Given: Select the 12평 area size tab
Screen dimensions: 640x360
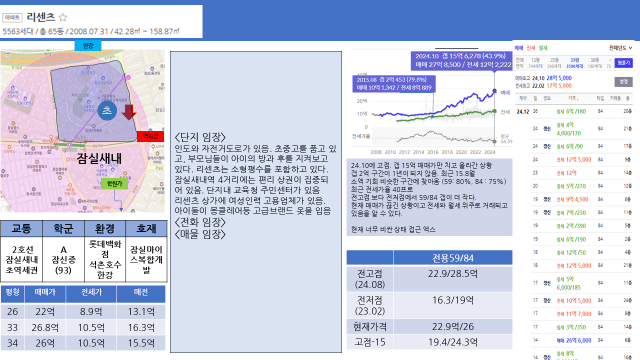Looking at the screenshot, I should [x=535, y=63].
